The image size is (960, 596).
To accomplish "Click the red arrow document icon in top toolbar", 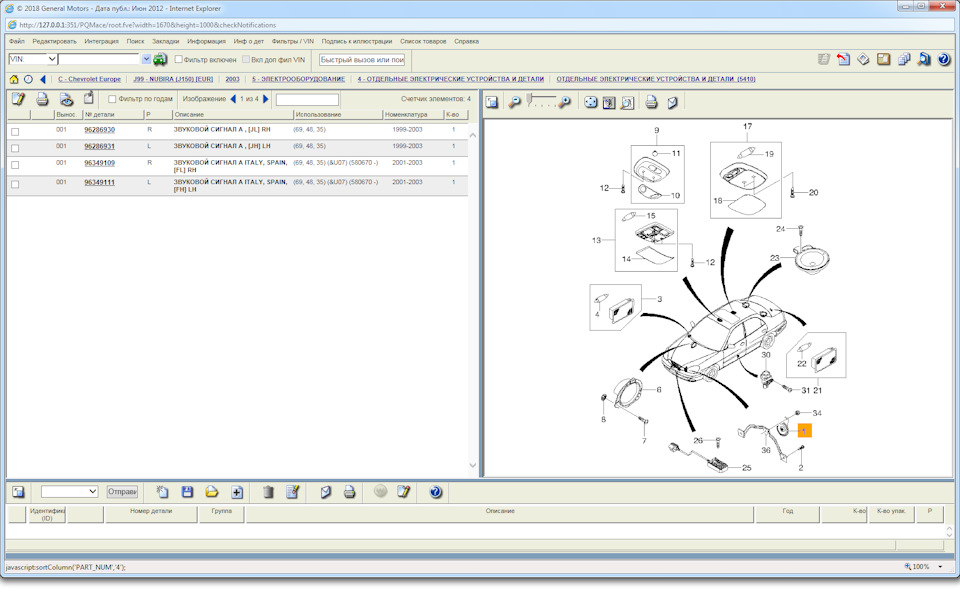I will click(x=843, y=59).
